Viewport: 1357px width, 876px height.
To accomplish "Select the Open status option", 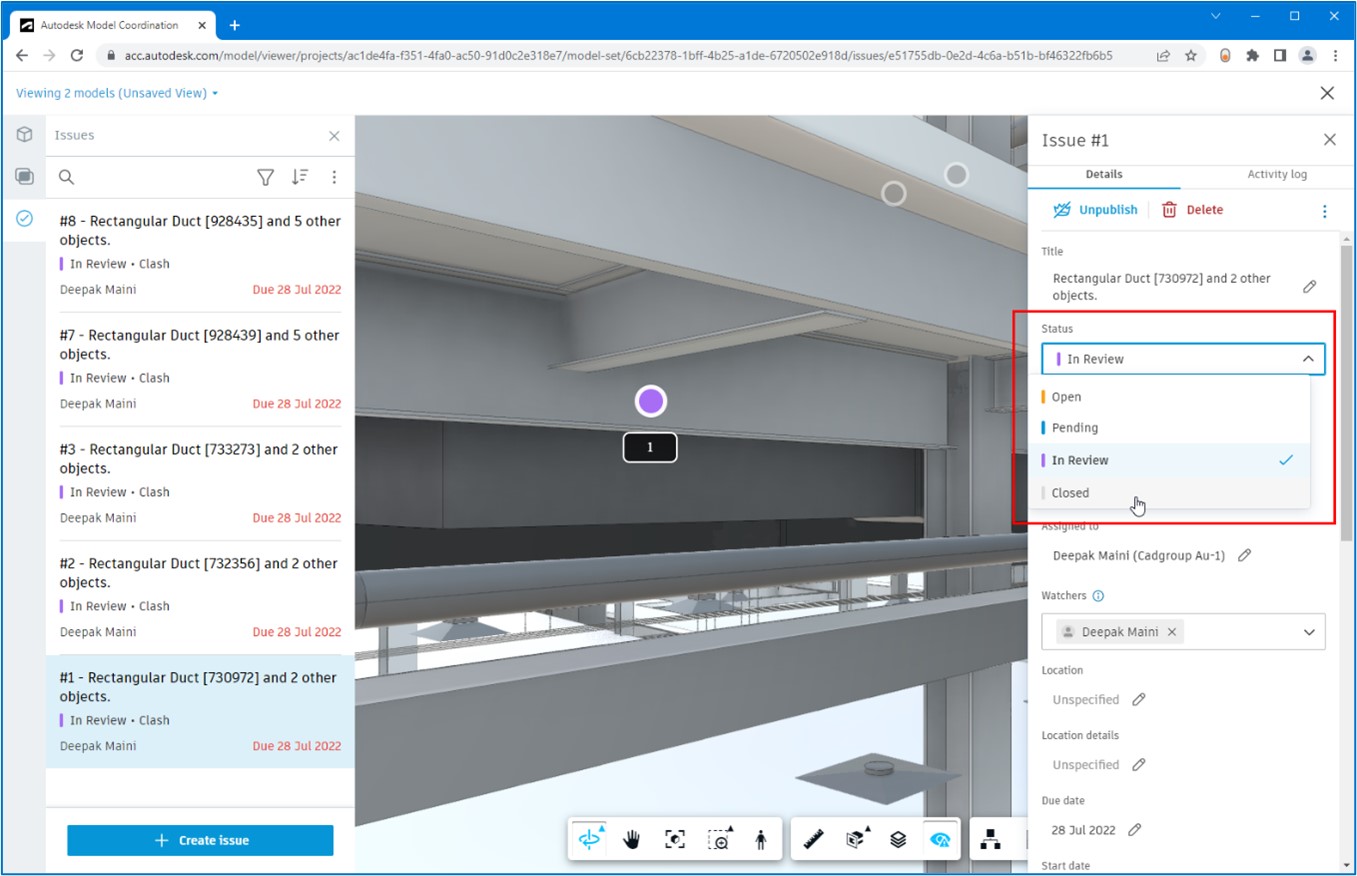I will click(x=1066, y=397).
